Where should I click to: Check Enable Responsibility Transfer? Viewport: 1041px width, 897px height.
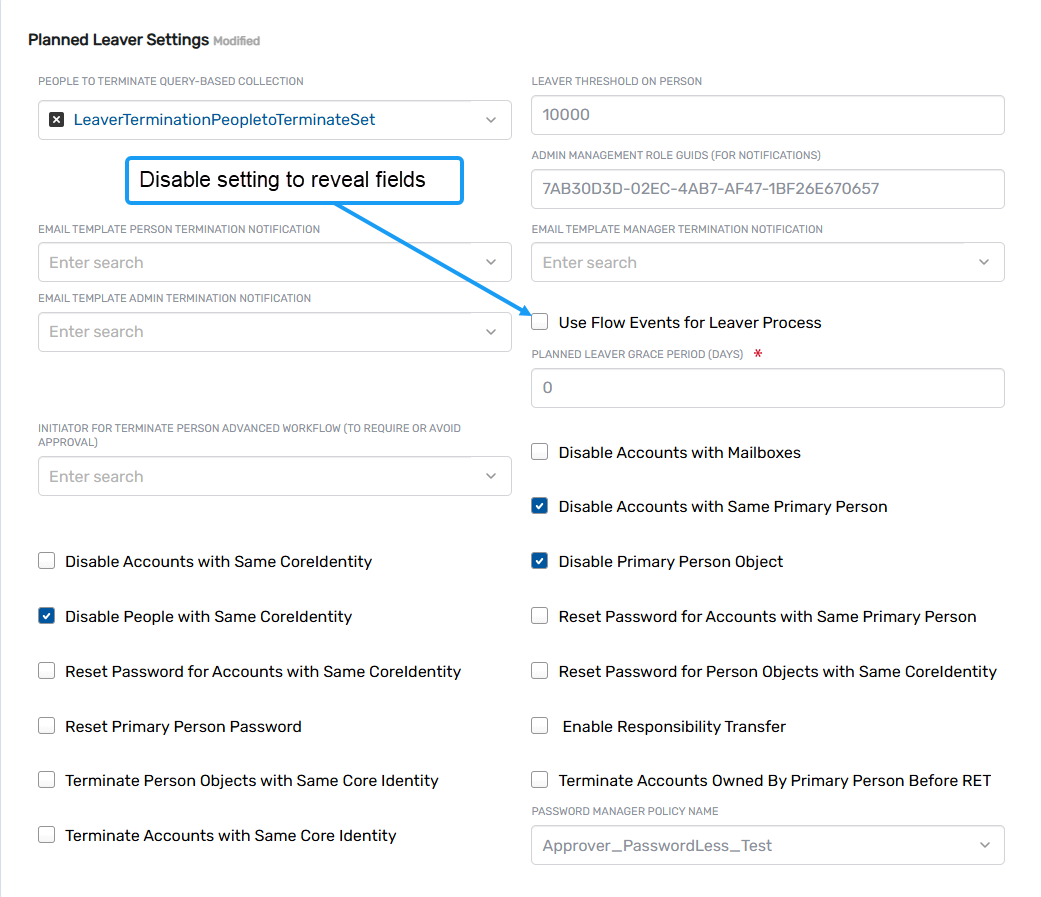[539, 726]
